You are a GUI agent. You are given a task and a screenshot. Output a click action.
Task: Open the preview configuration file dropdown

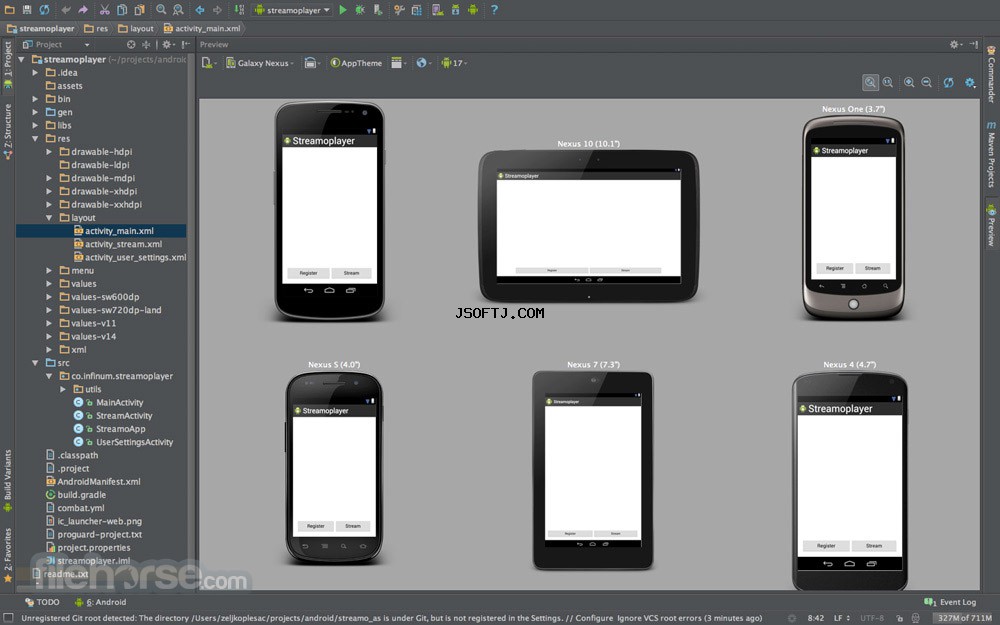(x=209, y=62)
